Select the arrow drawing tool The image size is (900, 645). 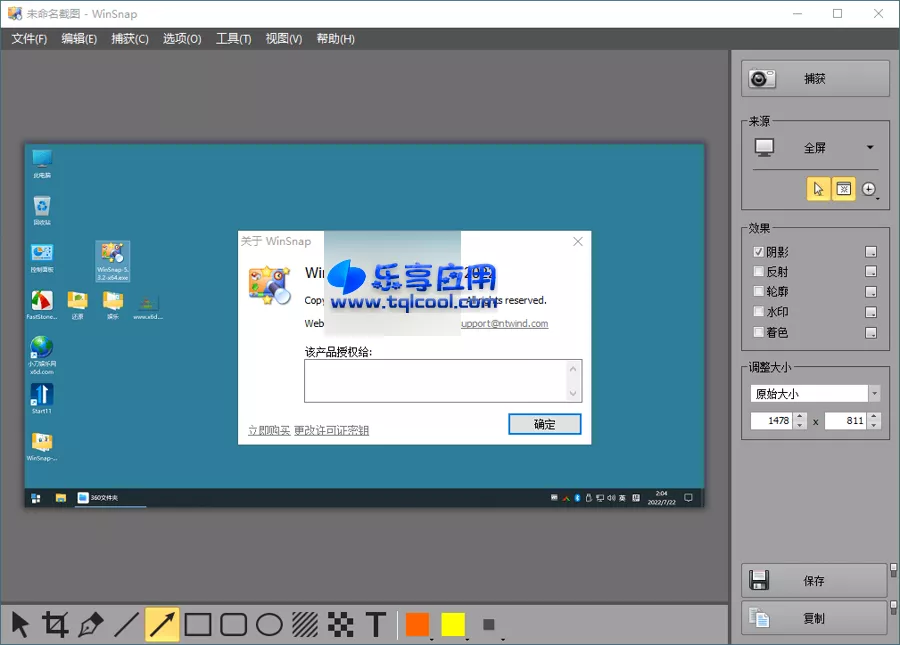(x=161, y=623)
